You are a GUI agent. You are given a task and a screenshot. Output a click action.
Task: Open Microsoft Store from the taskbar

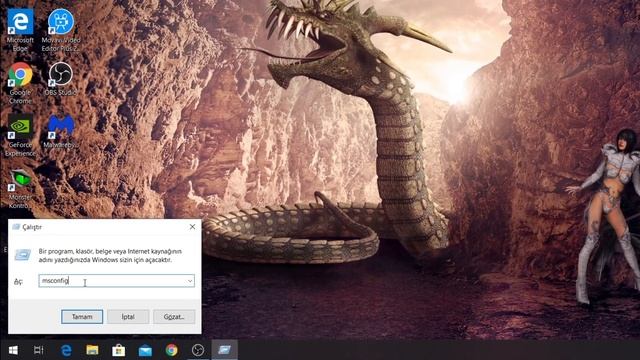pyautogui.click(x=119, y=350)
